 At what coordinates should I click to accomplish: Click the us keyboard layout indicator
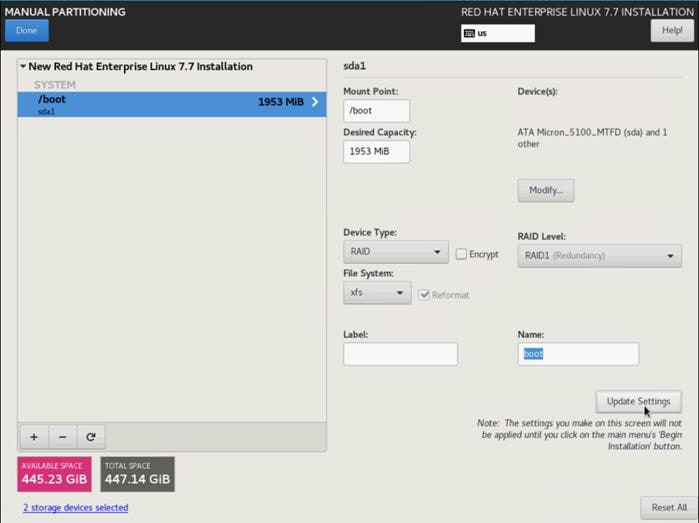[498, 33]
